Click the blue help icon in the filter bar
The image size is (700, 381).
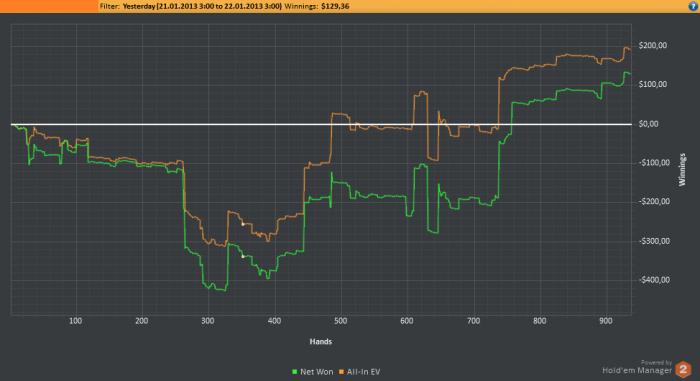tap(693, 6)
